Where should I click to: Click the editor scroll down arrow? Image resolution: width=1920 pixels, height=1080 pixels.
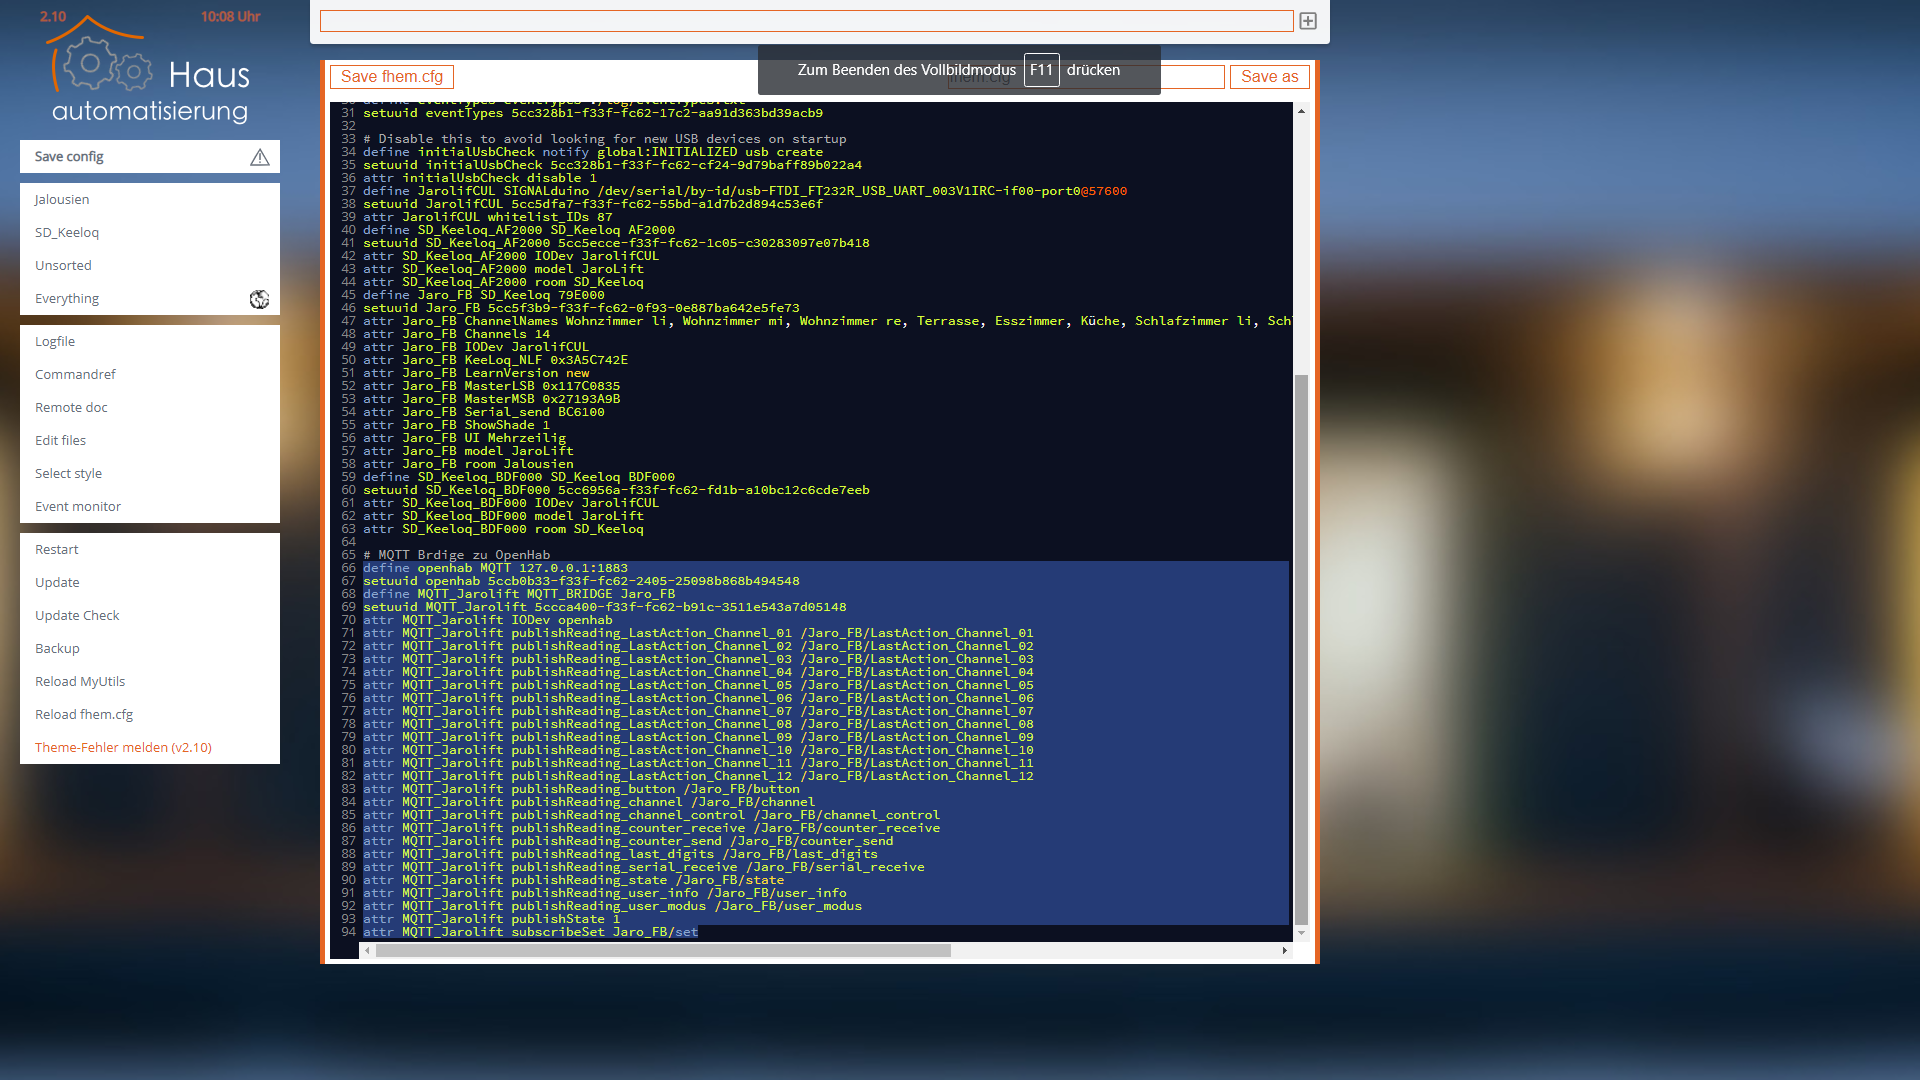1301,933
